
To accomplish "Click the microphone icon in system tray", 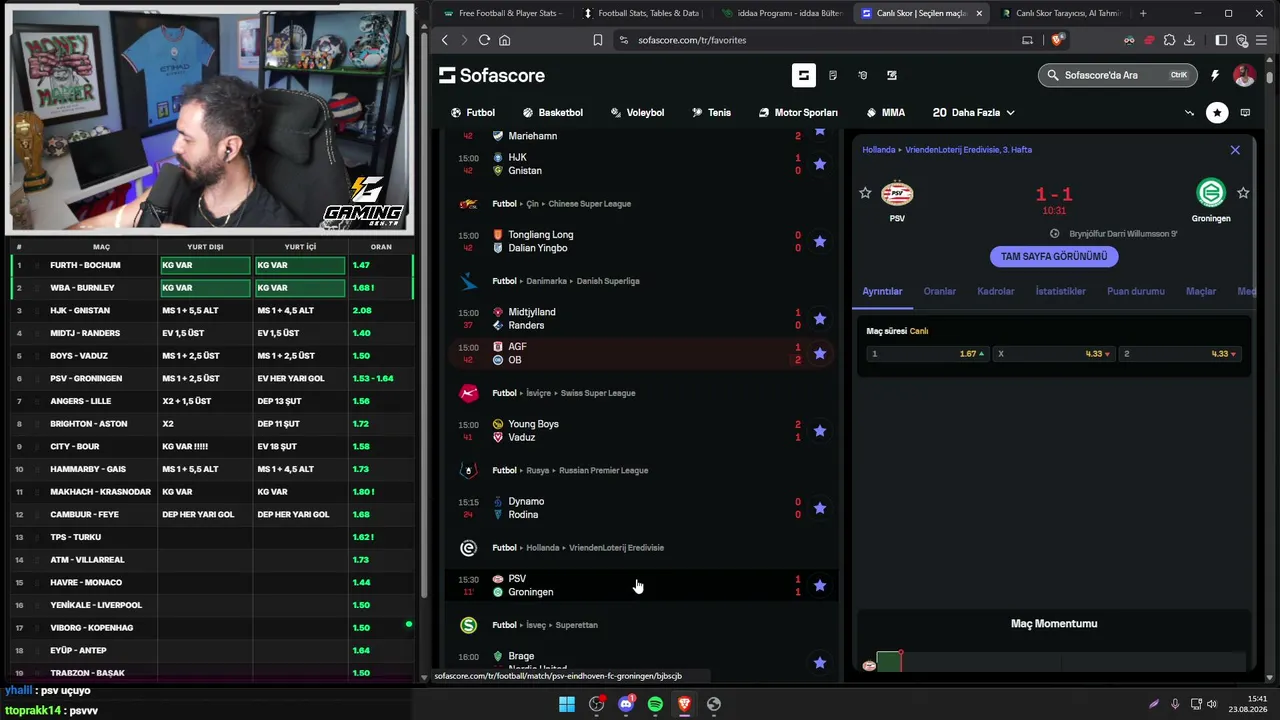I will pyautogui.click(x=1175, y=704).
